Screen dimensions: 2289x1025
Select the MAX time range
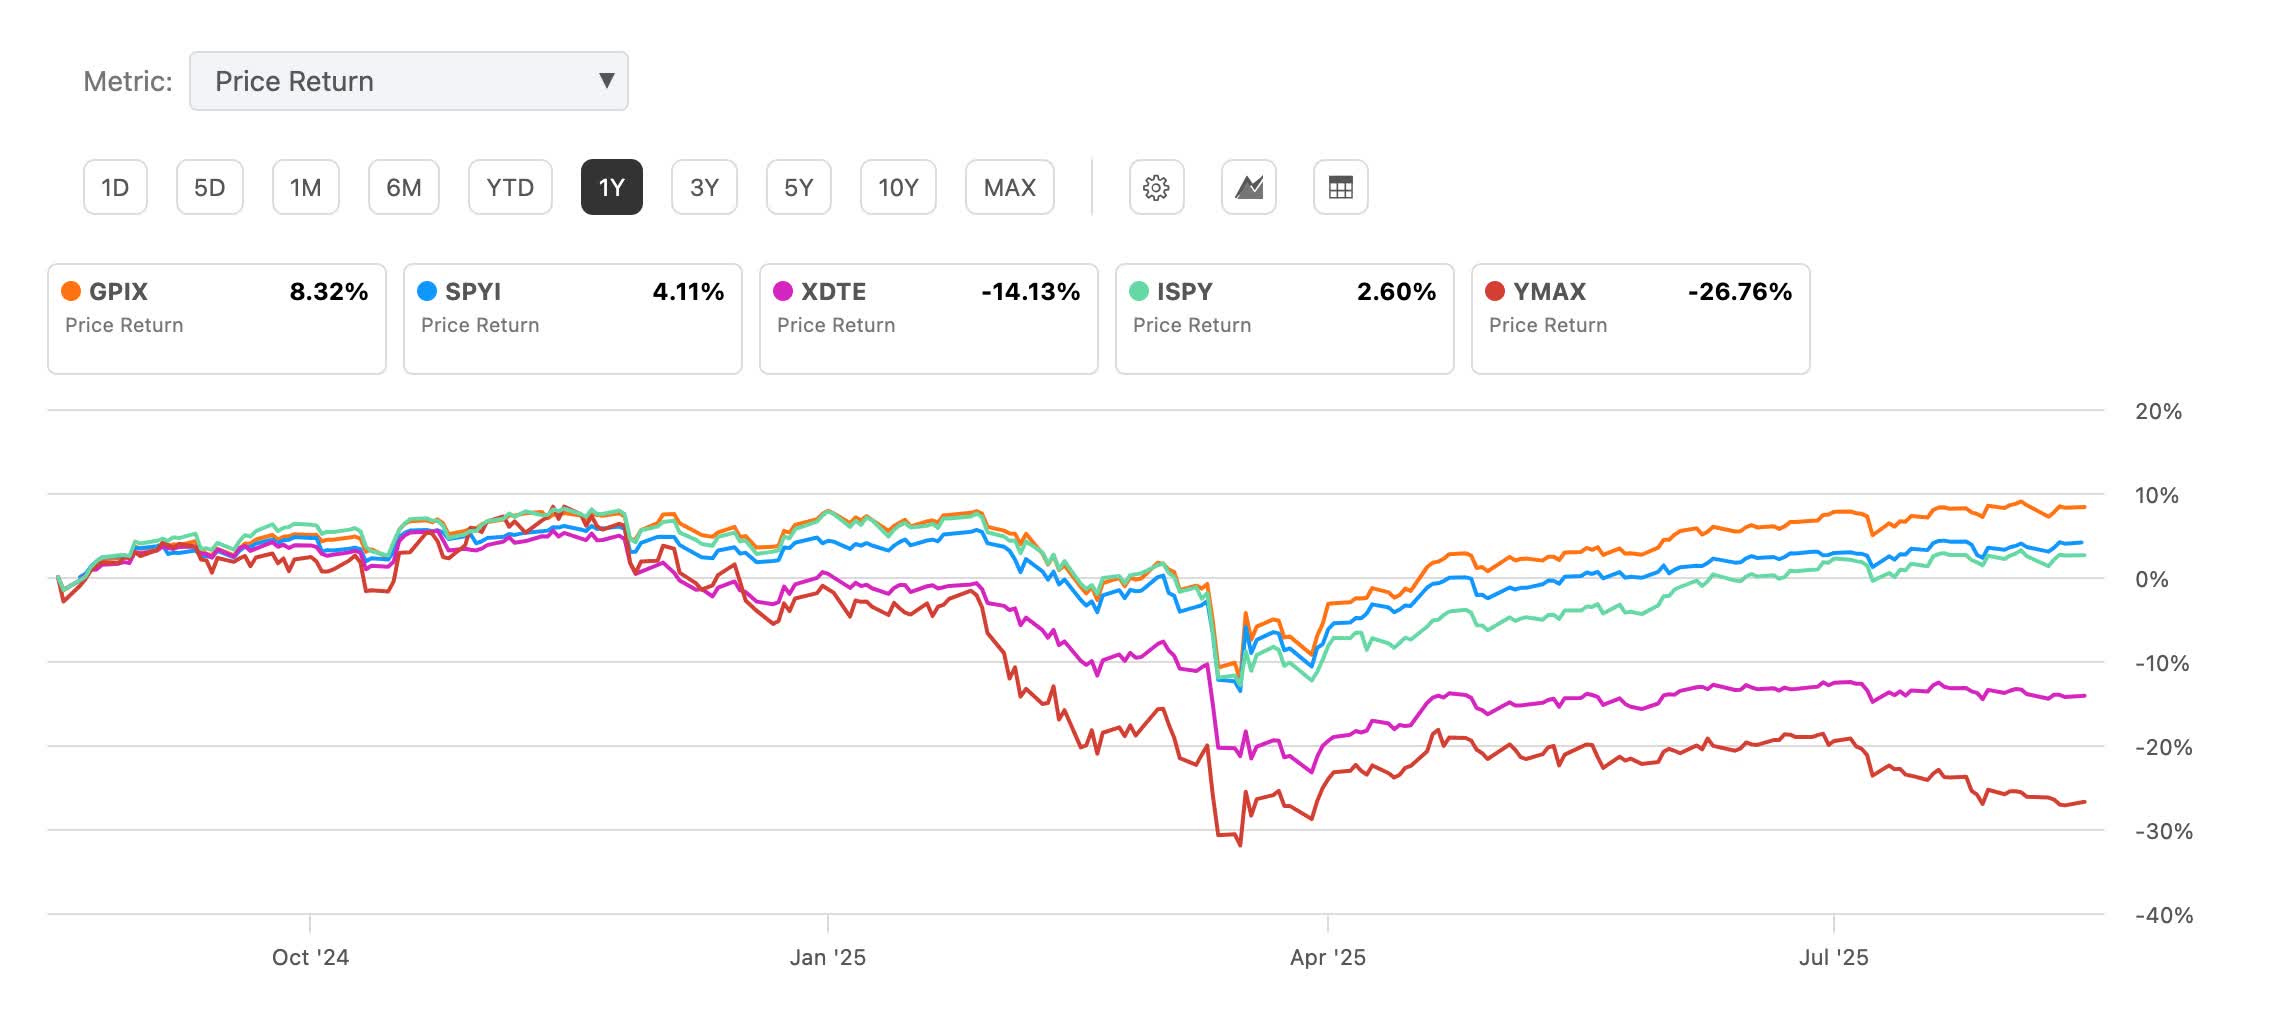1009,187
